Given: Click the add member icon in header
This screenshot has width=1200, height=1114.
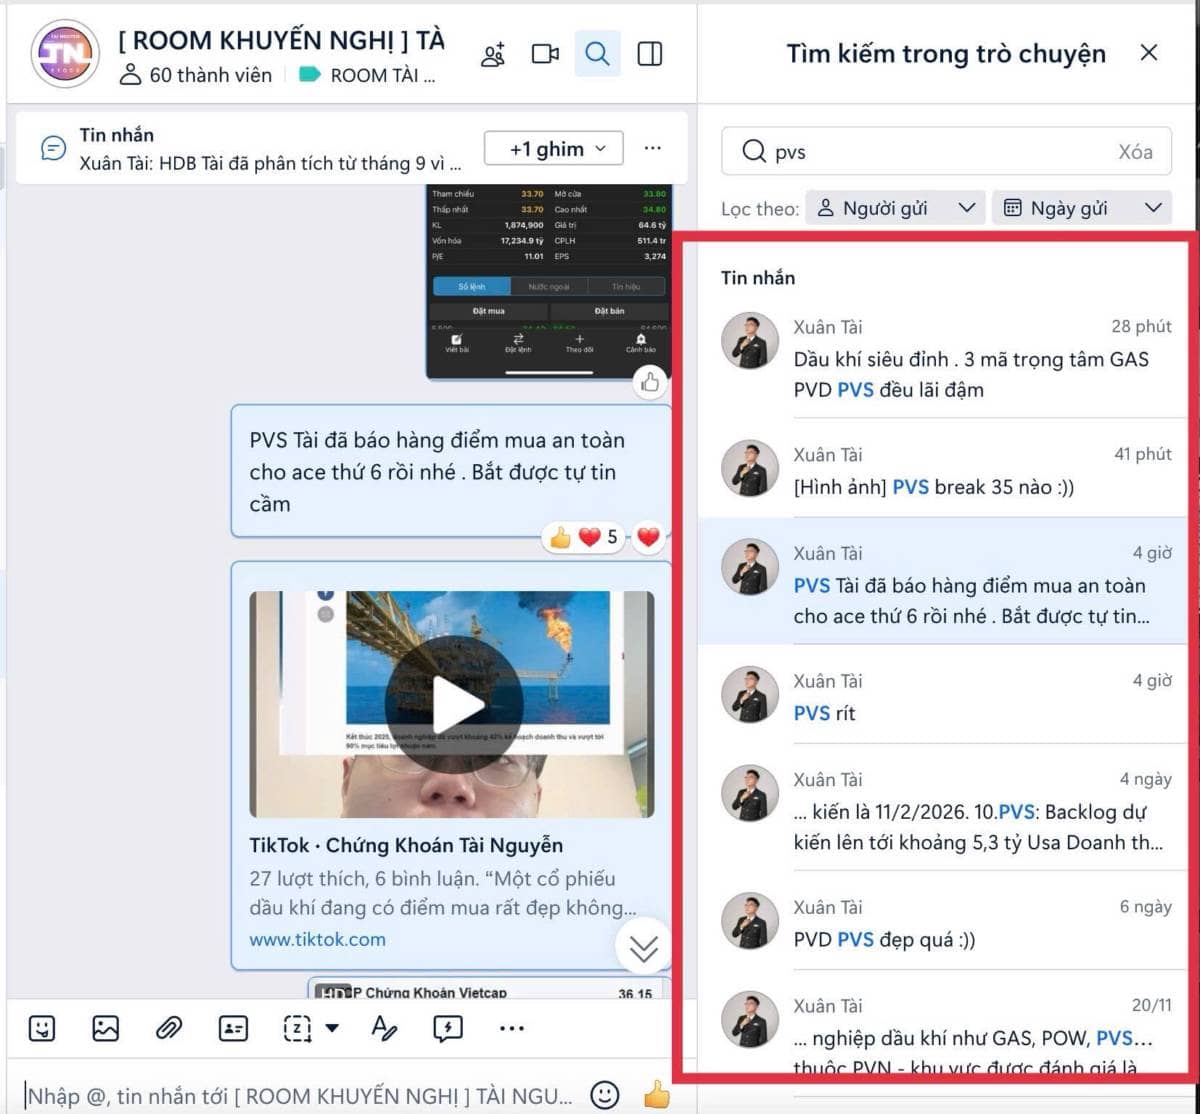Looking at the screenshot, I should coord(493,54).
